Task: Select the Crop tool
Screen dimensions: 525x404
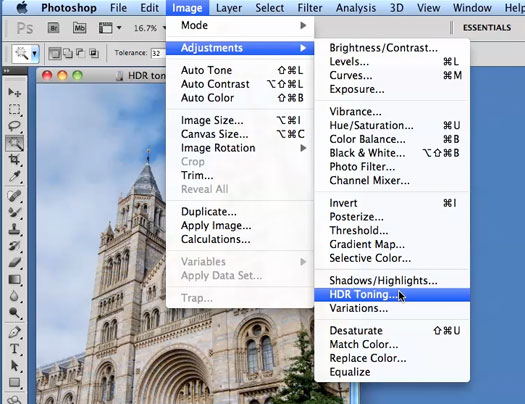Action: [x=14, y=160]
